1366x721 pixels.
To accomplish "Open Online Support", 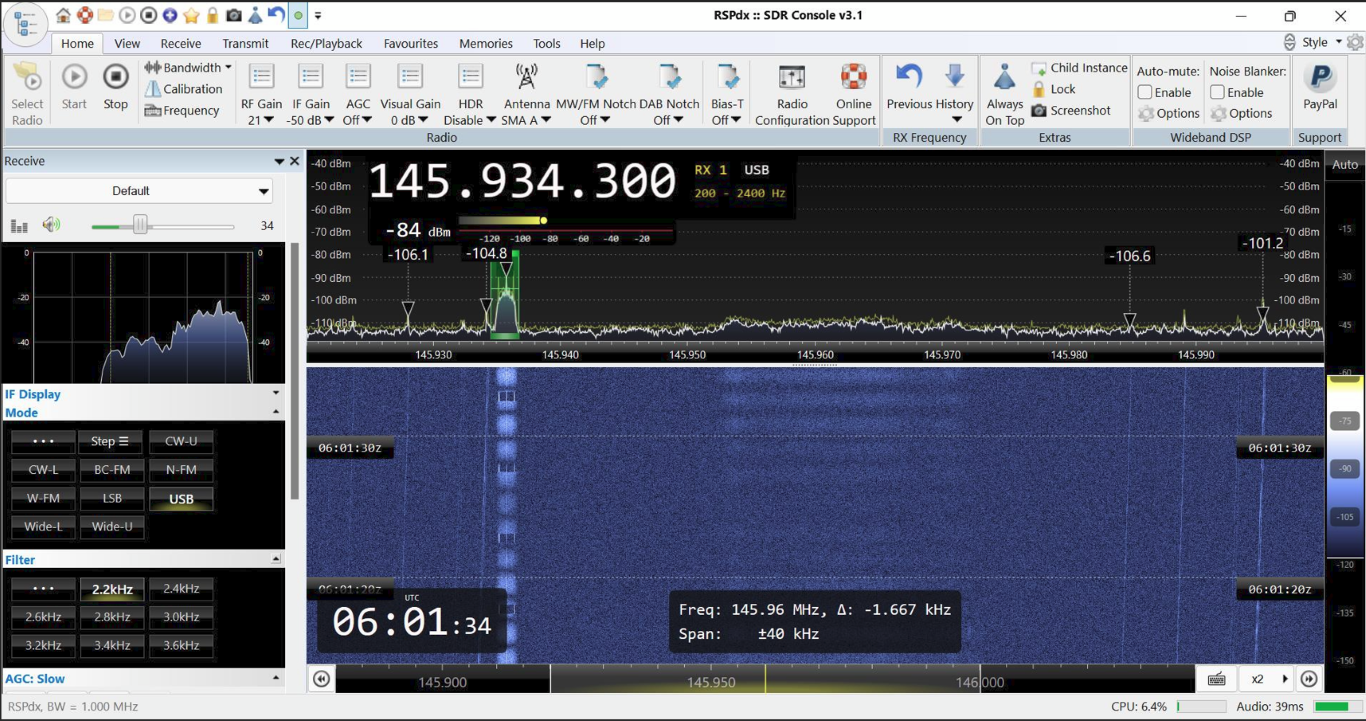I will pos(853,93).
